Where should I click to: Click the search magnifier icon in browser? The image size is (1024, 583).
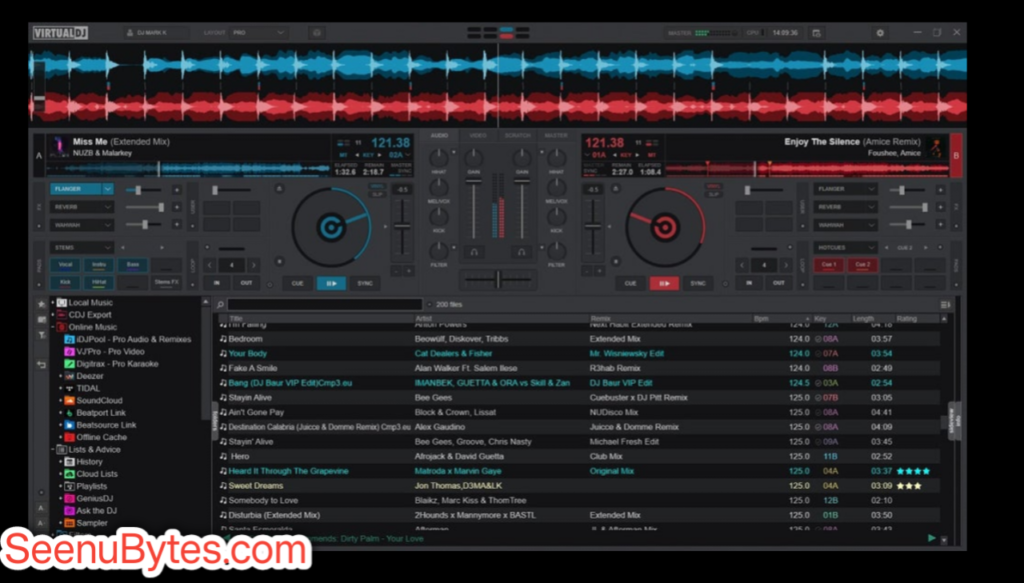221,304
